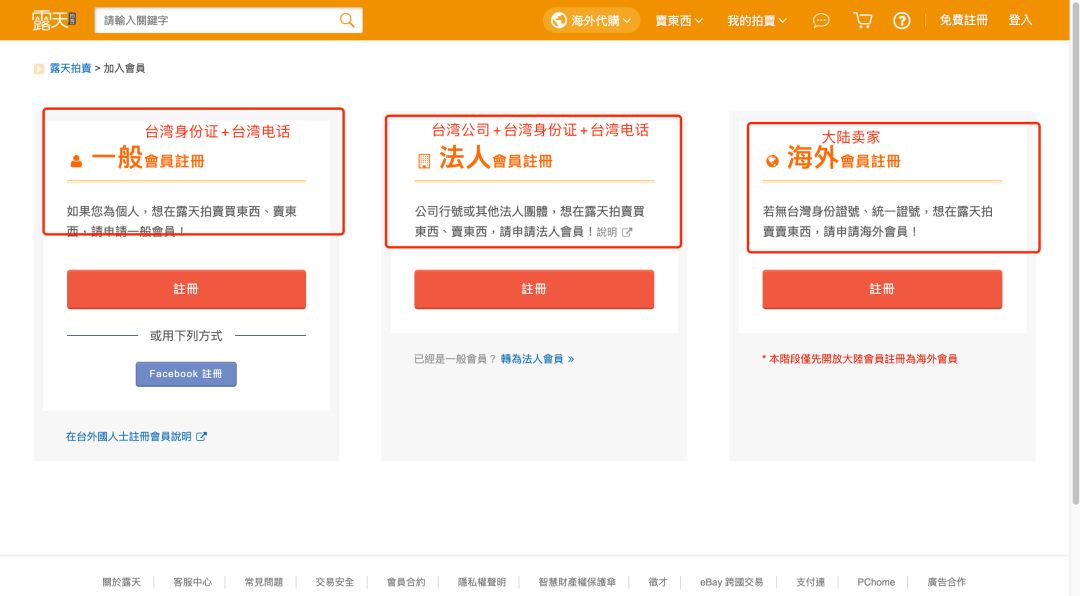Click the magnifying glass search icon
Image resolution: width=1080 pixels, height=596 pixels.
347,20
